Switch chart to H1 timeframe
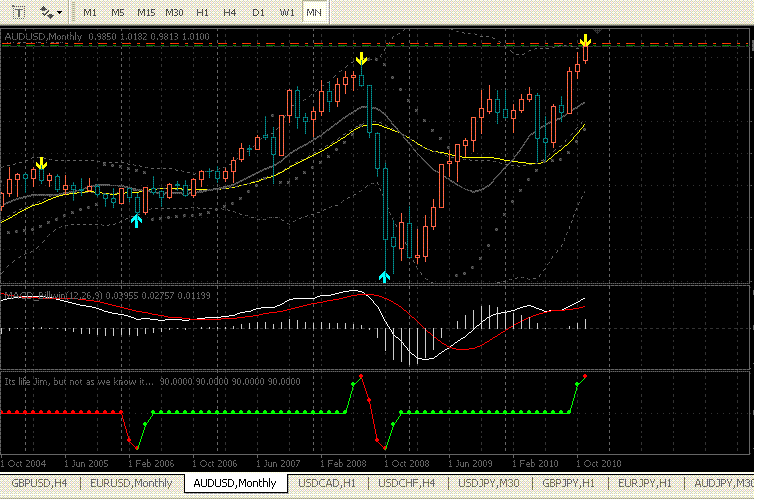The image size is (760, 499). [202, 13]
